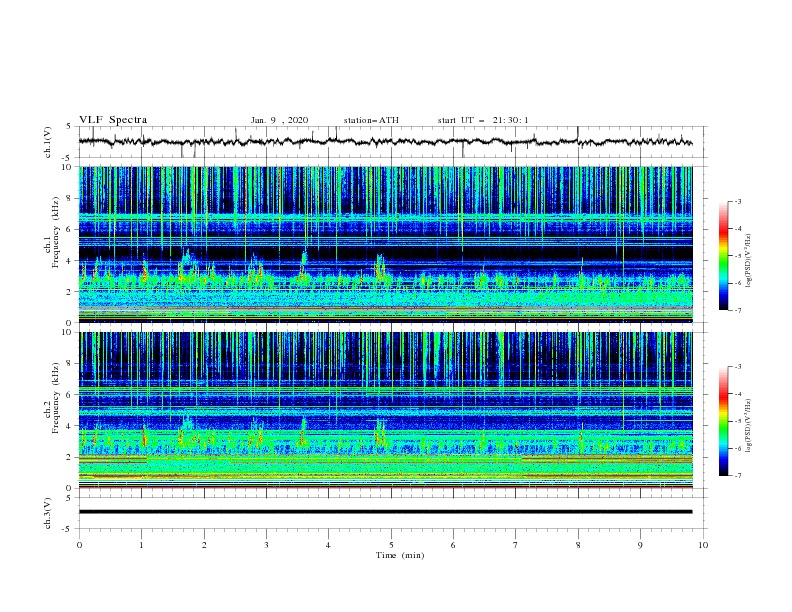Screen dimensions: 792x612
Task: Click the '10' frequency tick on ch.1 plot
Action: click(x=66, y=167)
